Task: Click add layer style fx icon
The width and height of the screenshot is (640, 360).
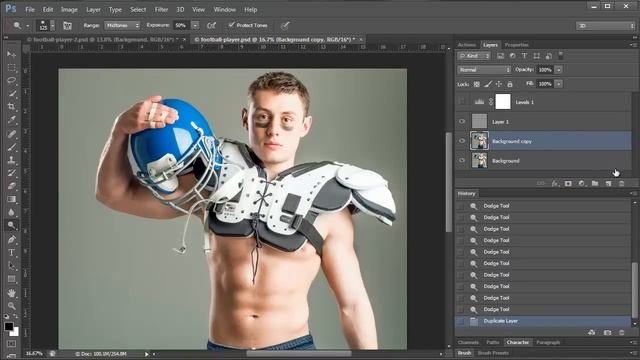Action: [x=555, y=183]
